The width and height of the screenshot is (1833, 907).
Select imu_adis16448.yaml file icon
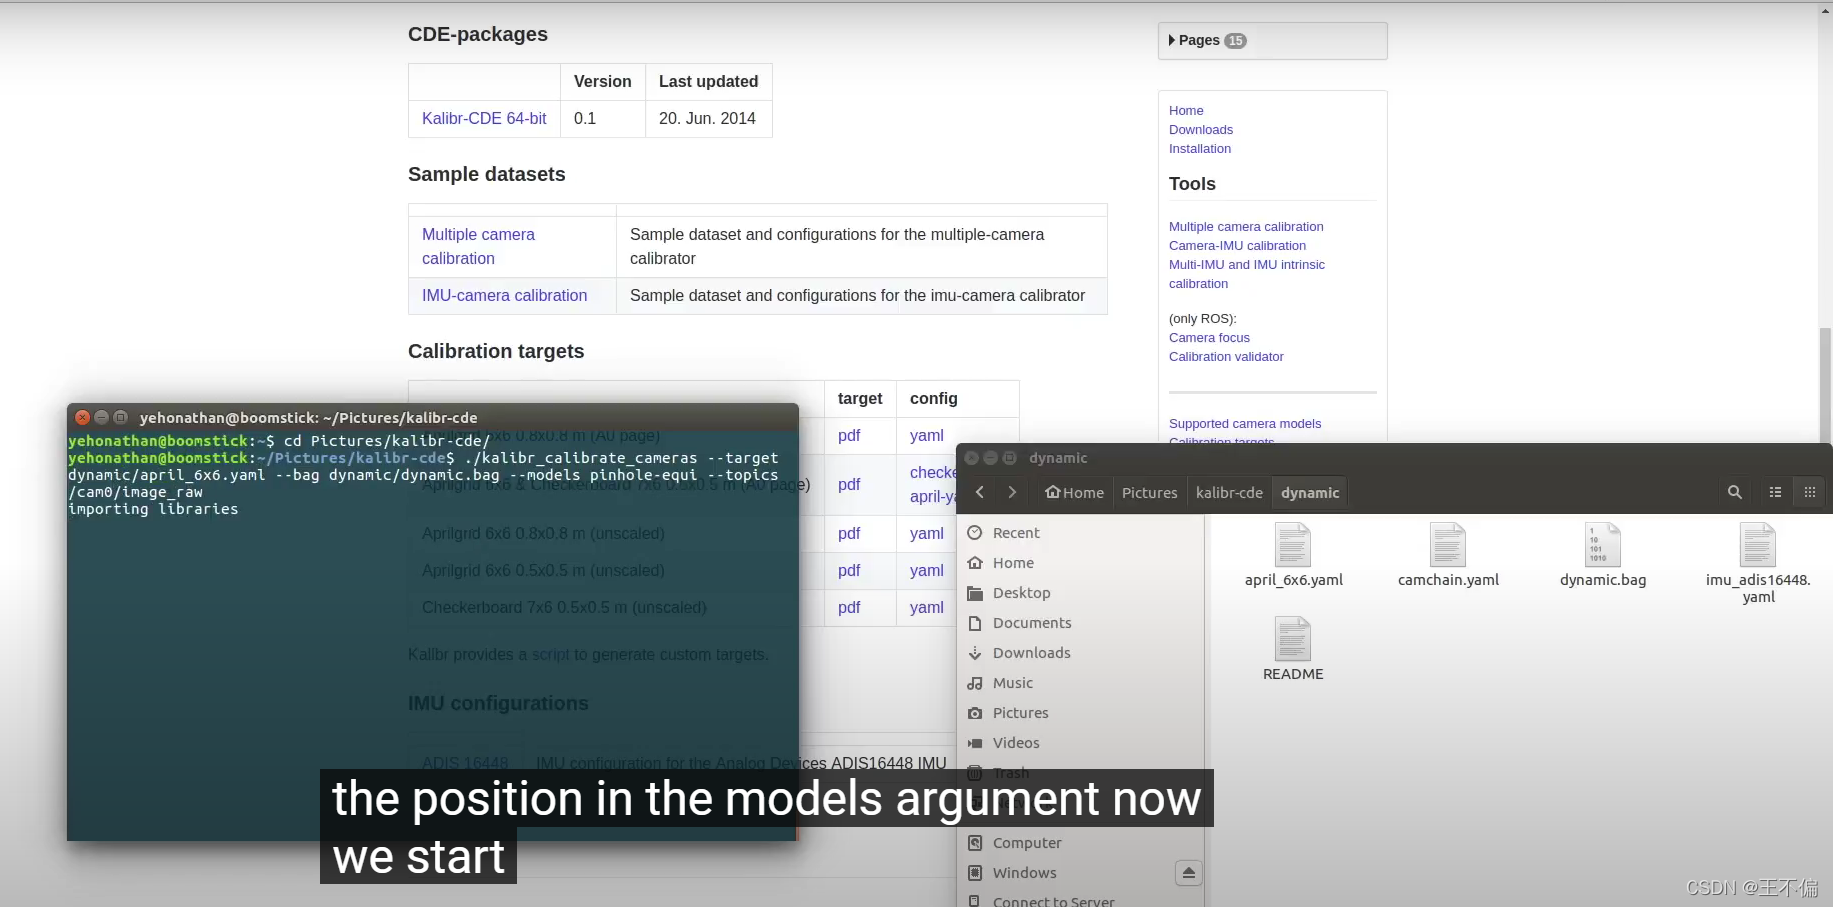pos(1758,545)
